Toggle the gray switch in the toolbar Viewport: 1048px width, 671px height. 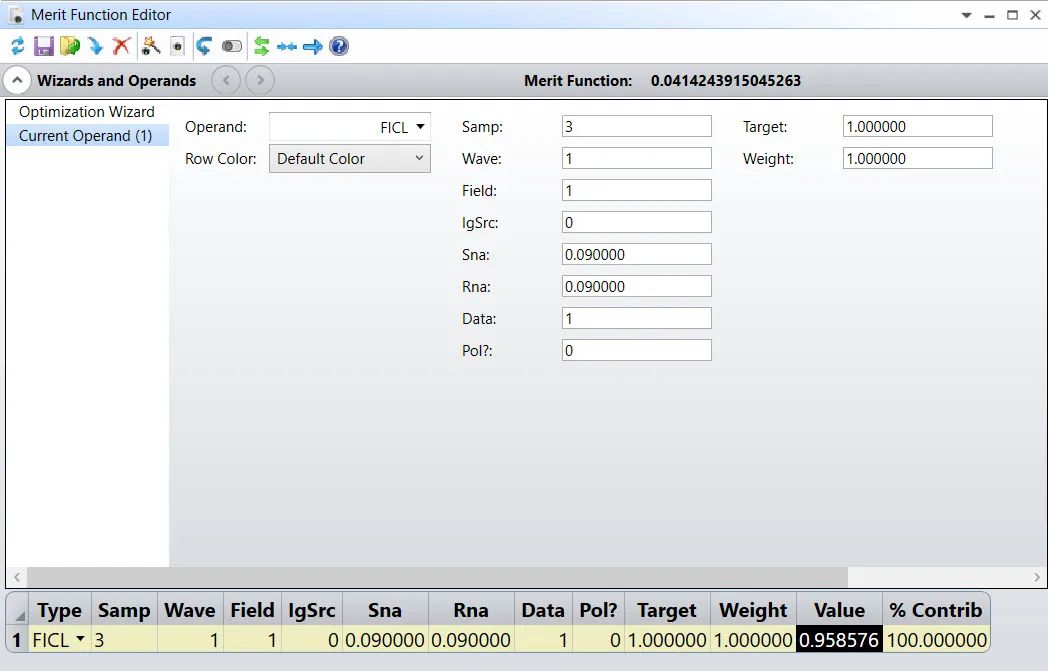[232, 46]
